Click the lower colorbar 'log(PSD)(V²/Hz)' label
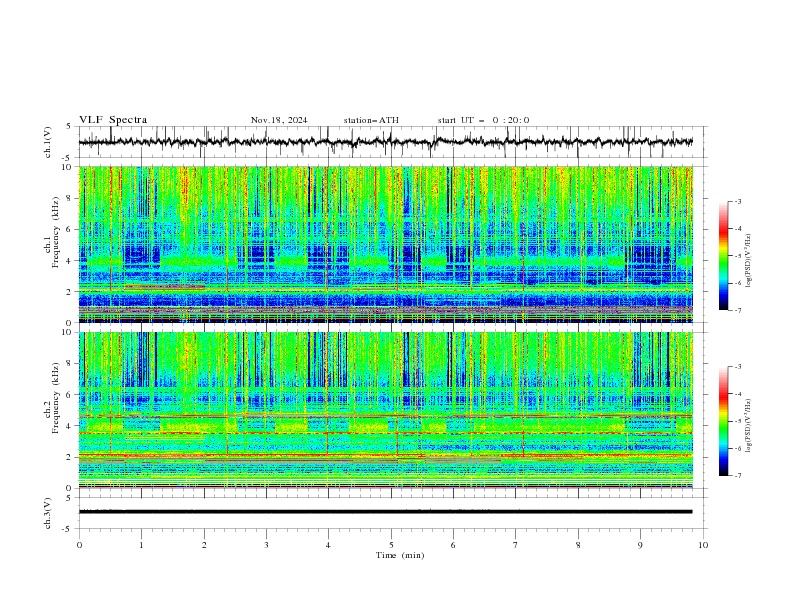Viewport: 792px width, 612px height. 748,425
